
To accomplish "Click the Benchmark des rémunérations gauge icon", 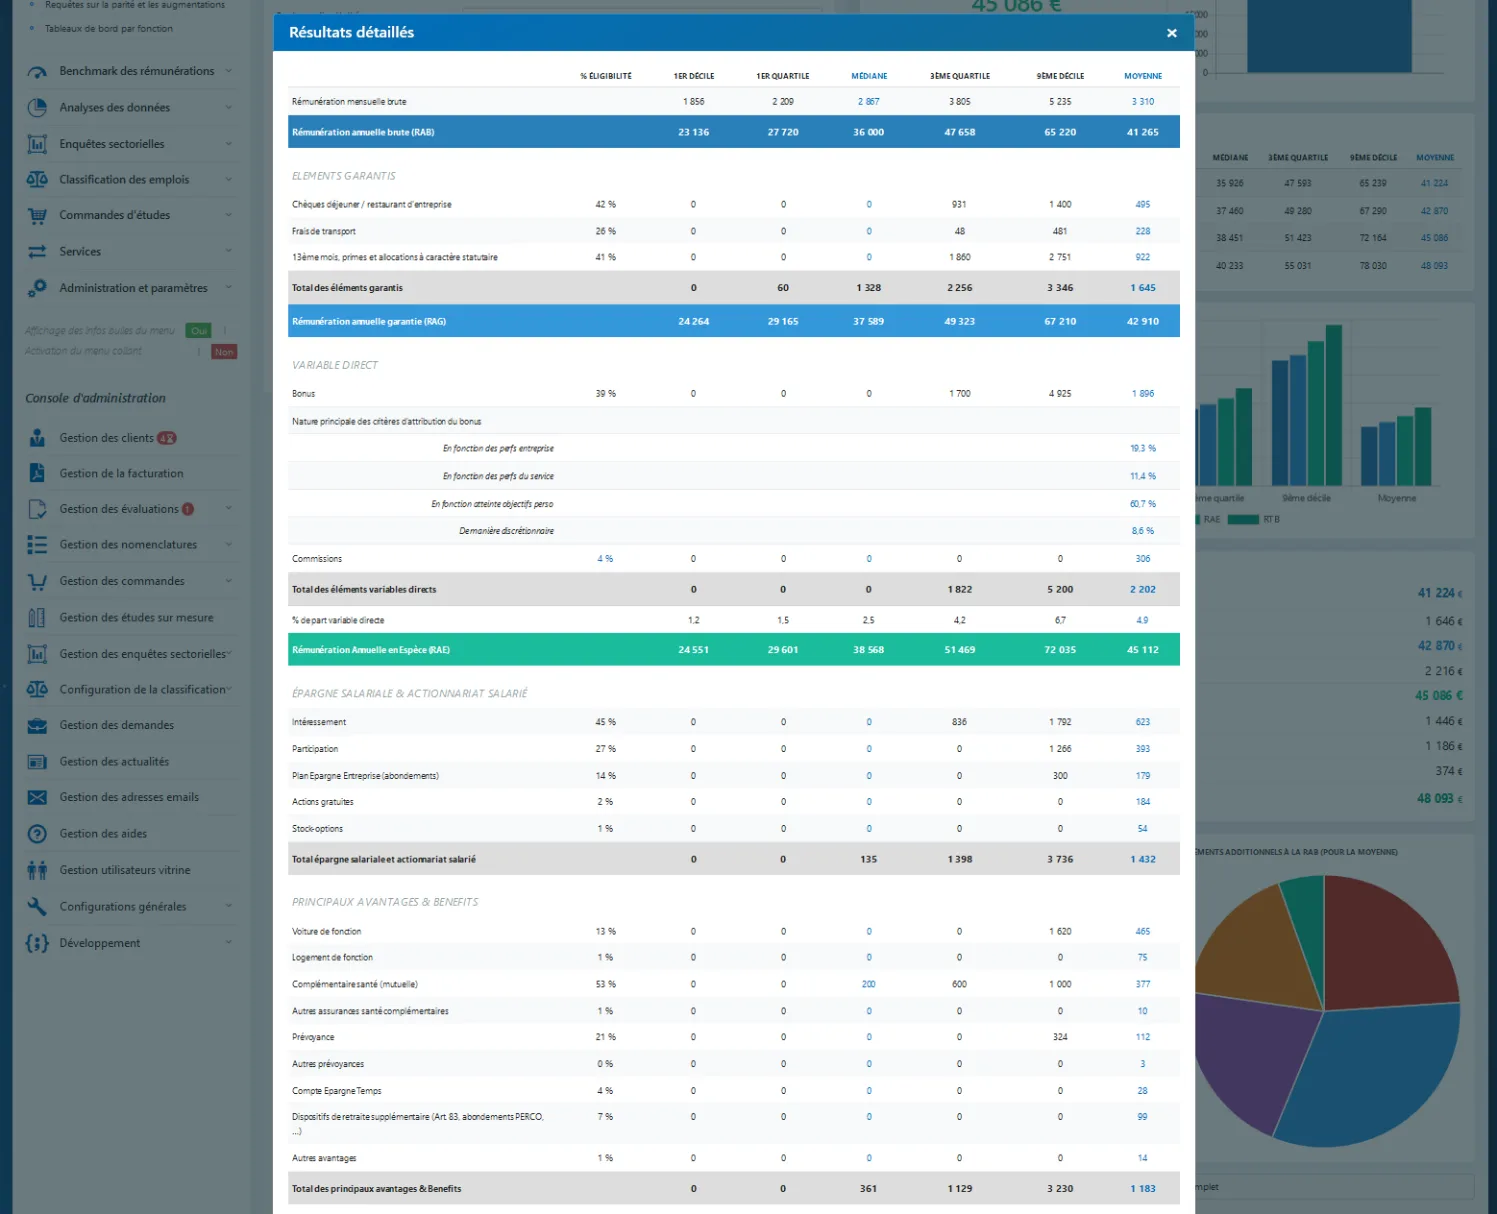I will [x=37, y=72].
